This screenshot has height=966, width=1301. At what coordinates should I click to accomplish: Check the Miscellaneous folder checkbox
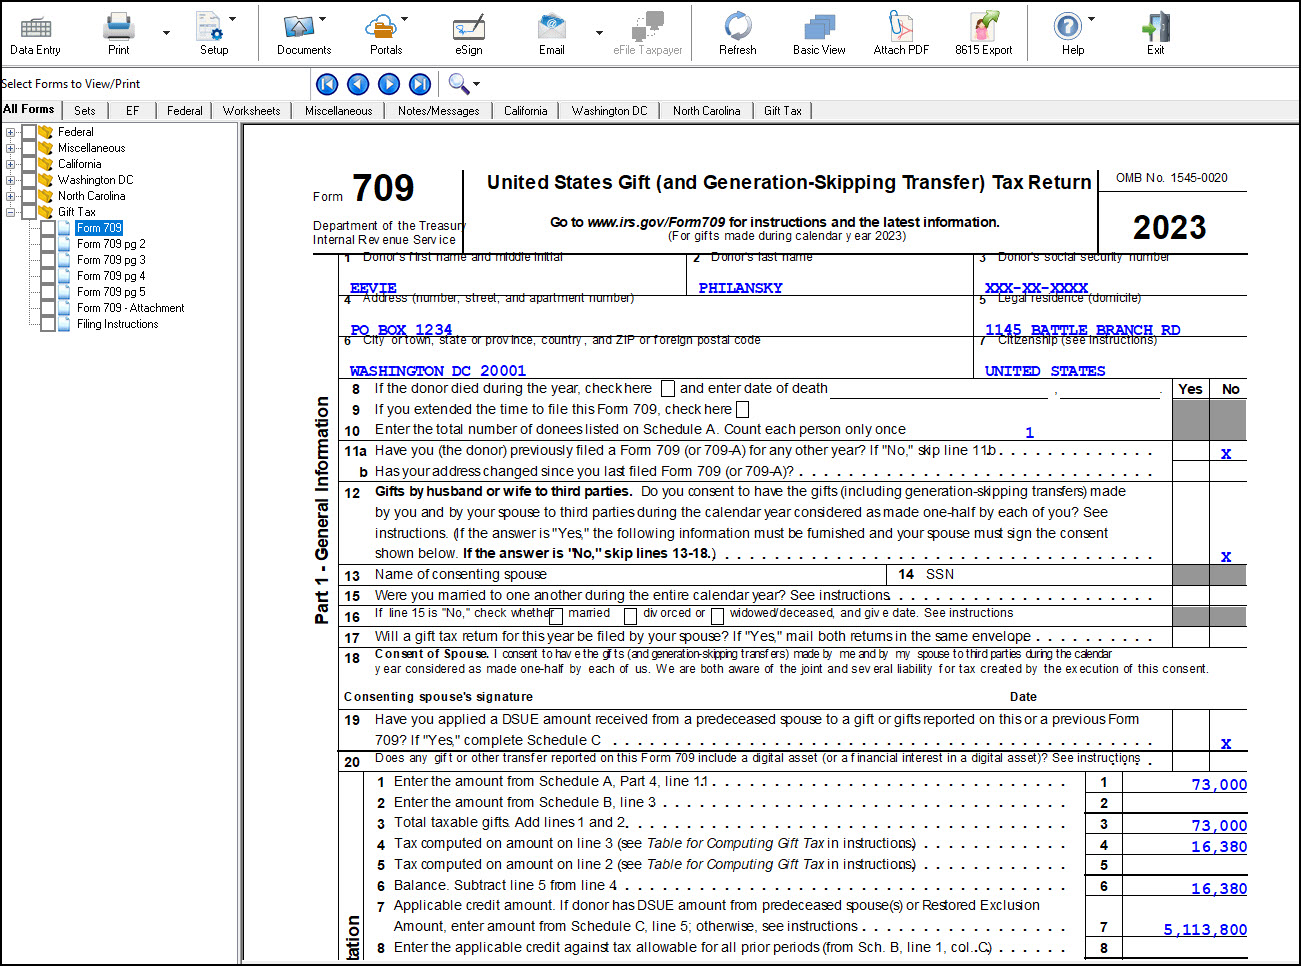29,148
